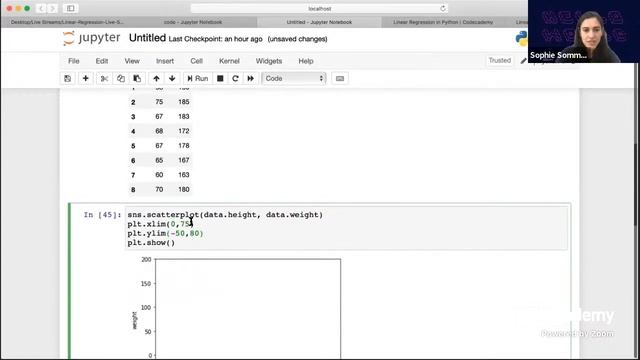
Task: Click Sophie Somm... video thumbnail
Action: click(x=584, y=31)
